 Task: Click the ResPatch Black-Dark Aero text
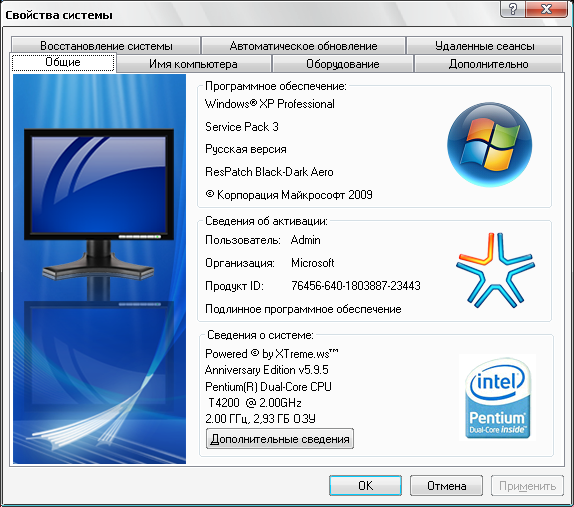coord(269,172)
